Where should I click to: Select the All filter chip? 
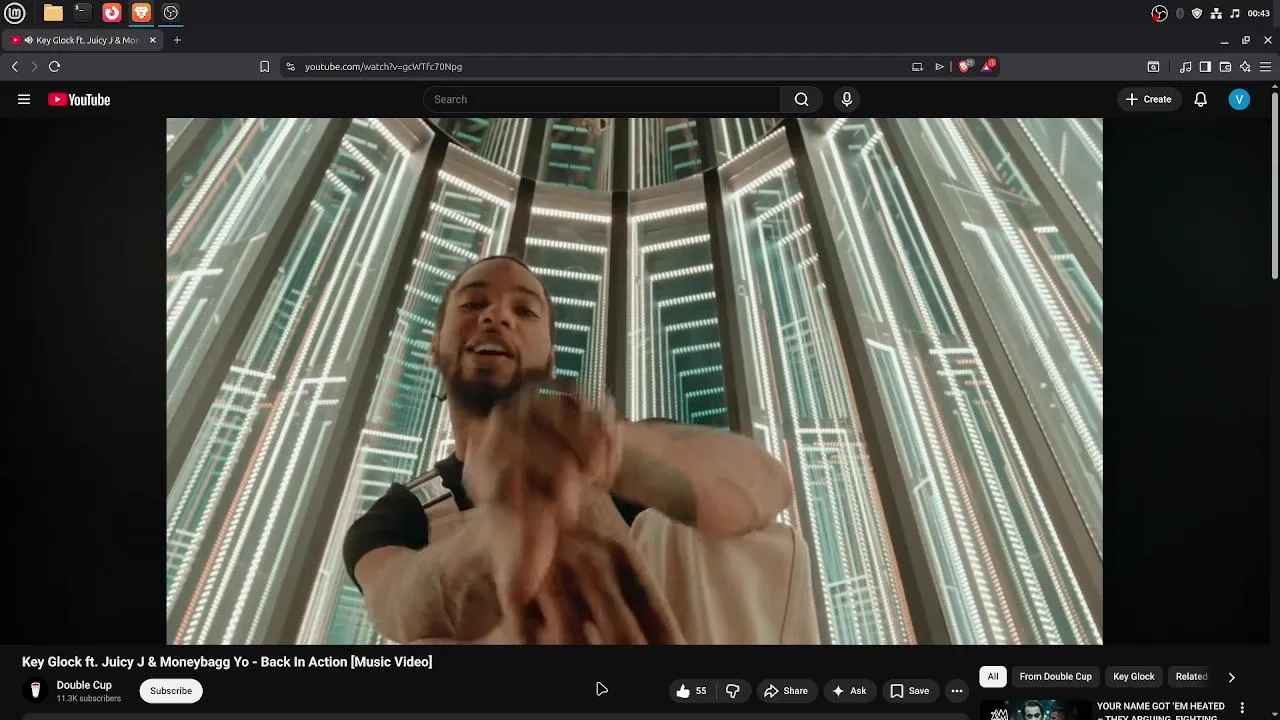(993, 677)
